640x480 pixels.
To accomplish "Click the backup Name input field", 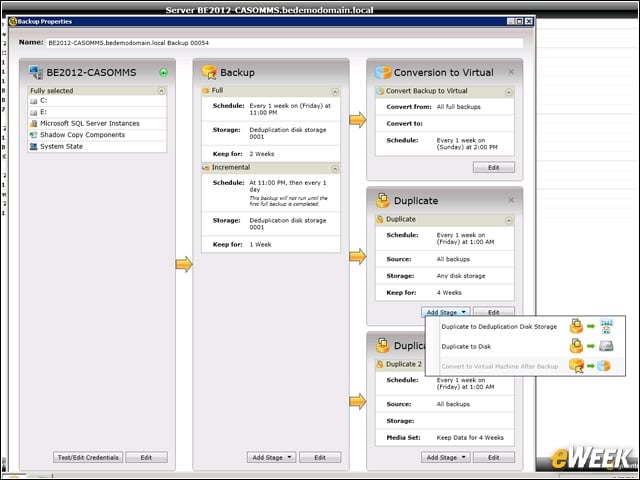I will [x=284, y=43].
